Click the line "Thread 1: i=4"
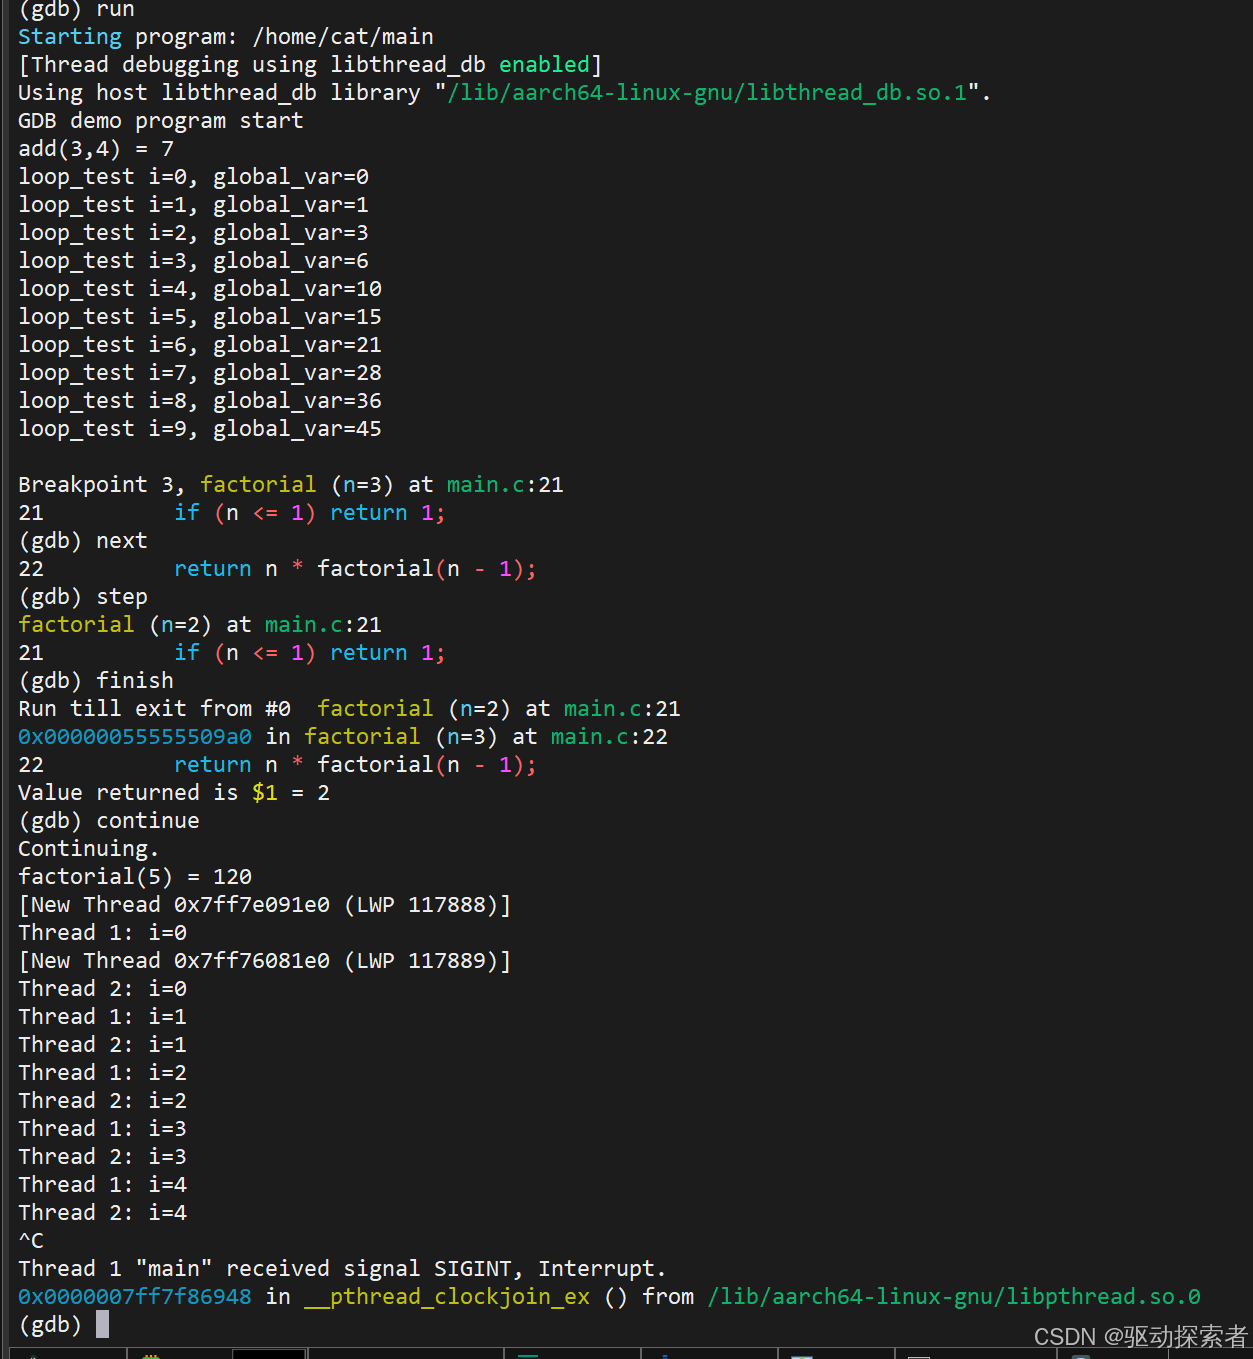1253x1359 pixels. point(102,1185)
